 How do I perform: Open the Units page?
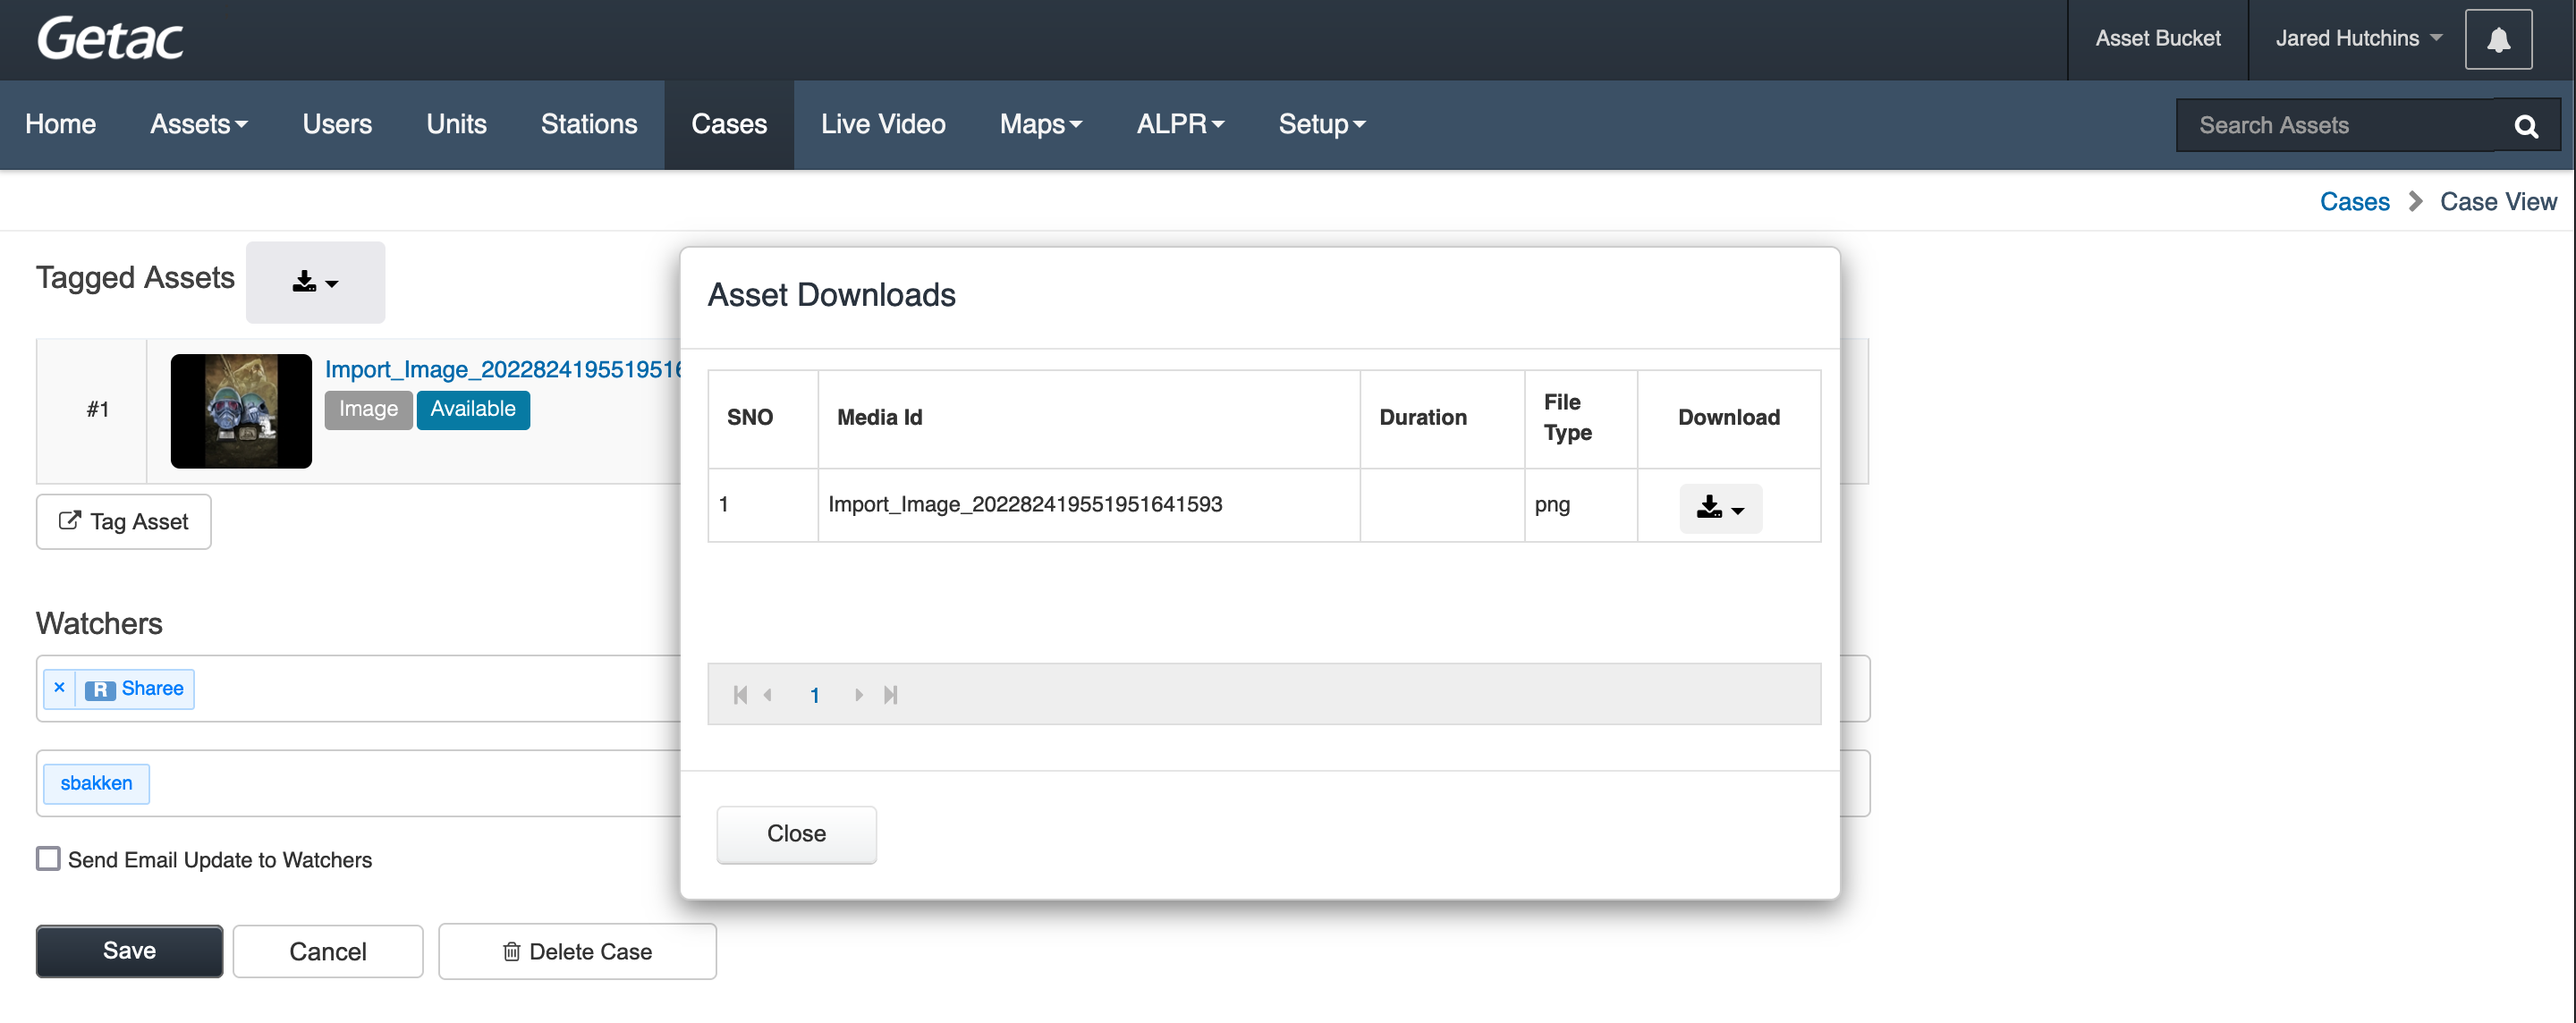point(456,124)
